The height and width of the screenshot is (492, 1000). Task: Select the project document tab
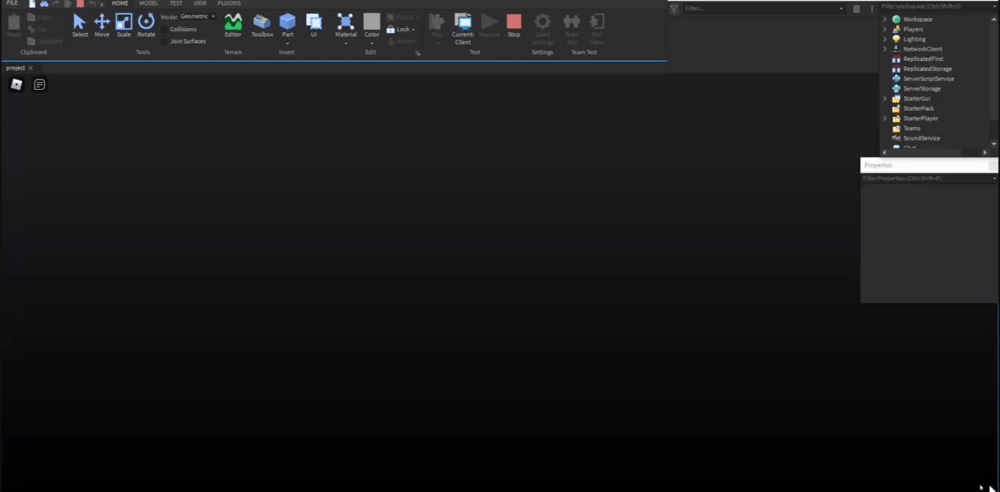pos(15,68)
